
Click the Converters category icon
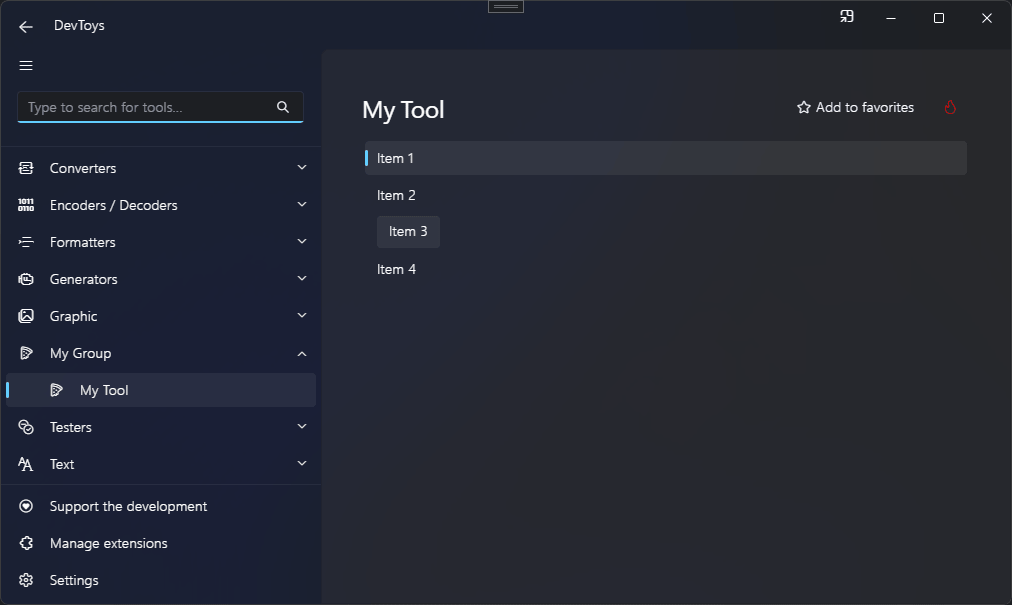(x=26, y=168)
